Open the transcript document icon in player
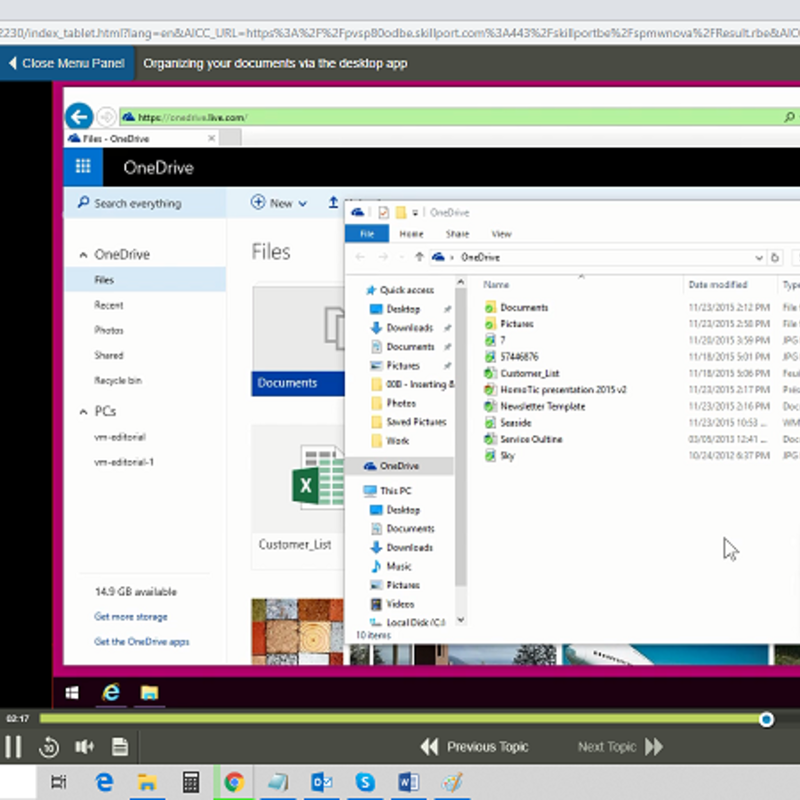The image size is (800, 800). [119, 746]
